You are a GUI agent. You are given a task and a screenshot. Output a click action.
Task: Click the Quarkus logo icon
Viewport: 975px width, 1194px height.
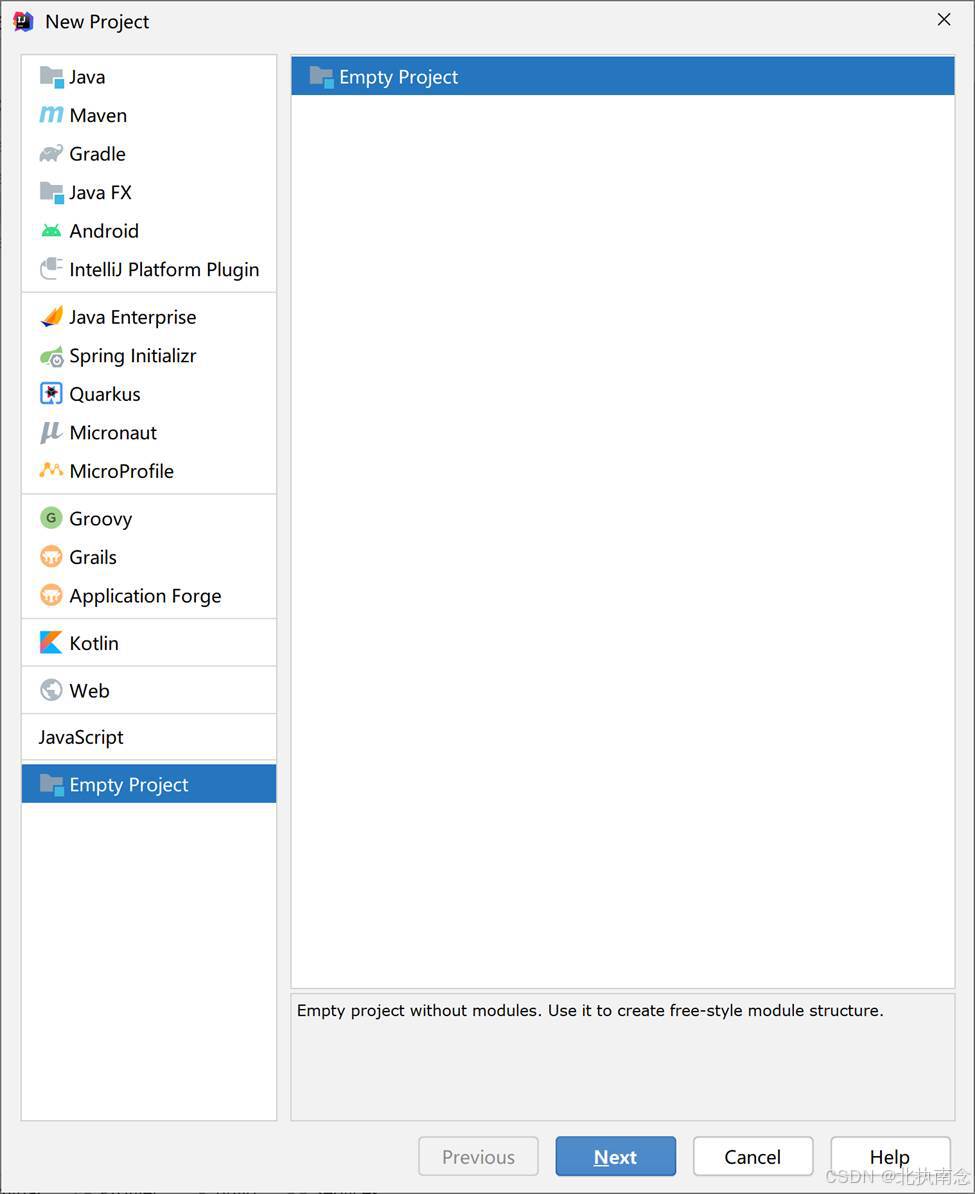coord(51,394)
